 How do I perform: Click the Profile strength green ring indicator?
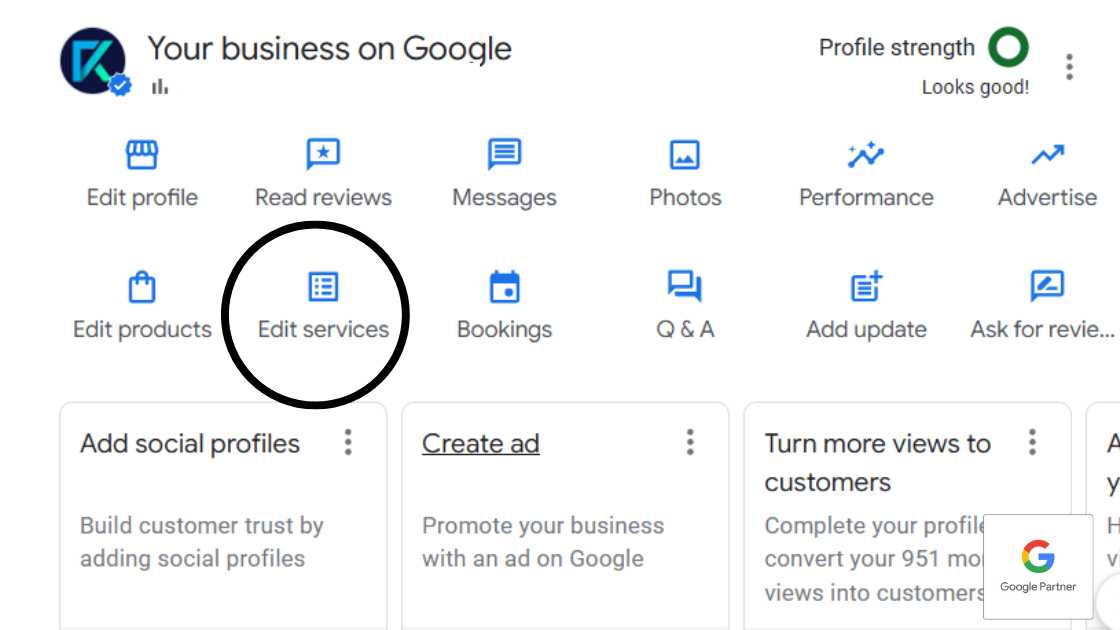(x=1008, y=48)
